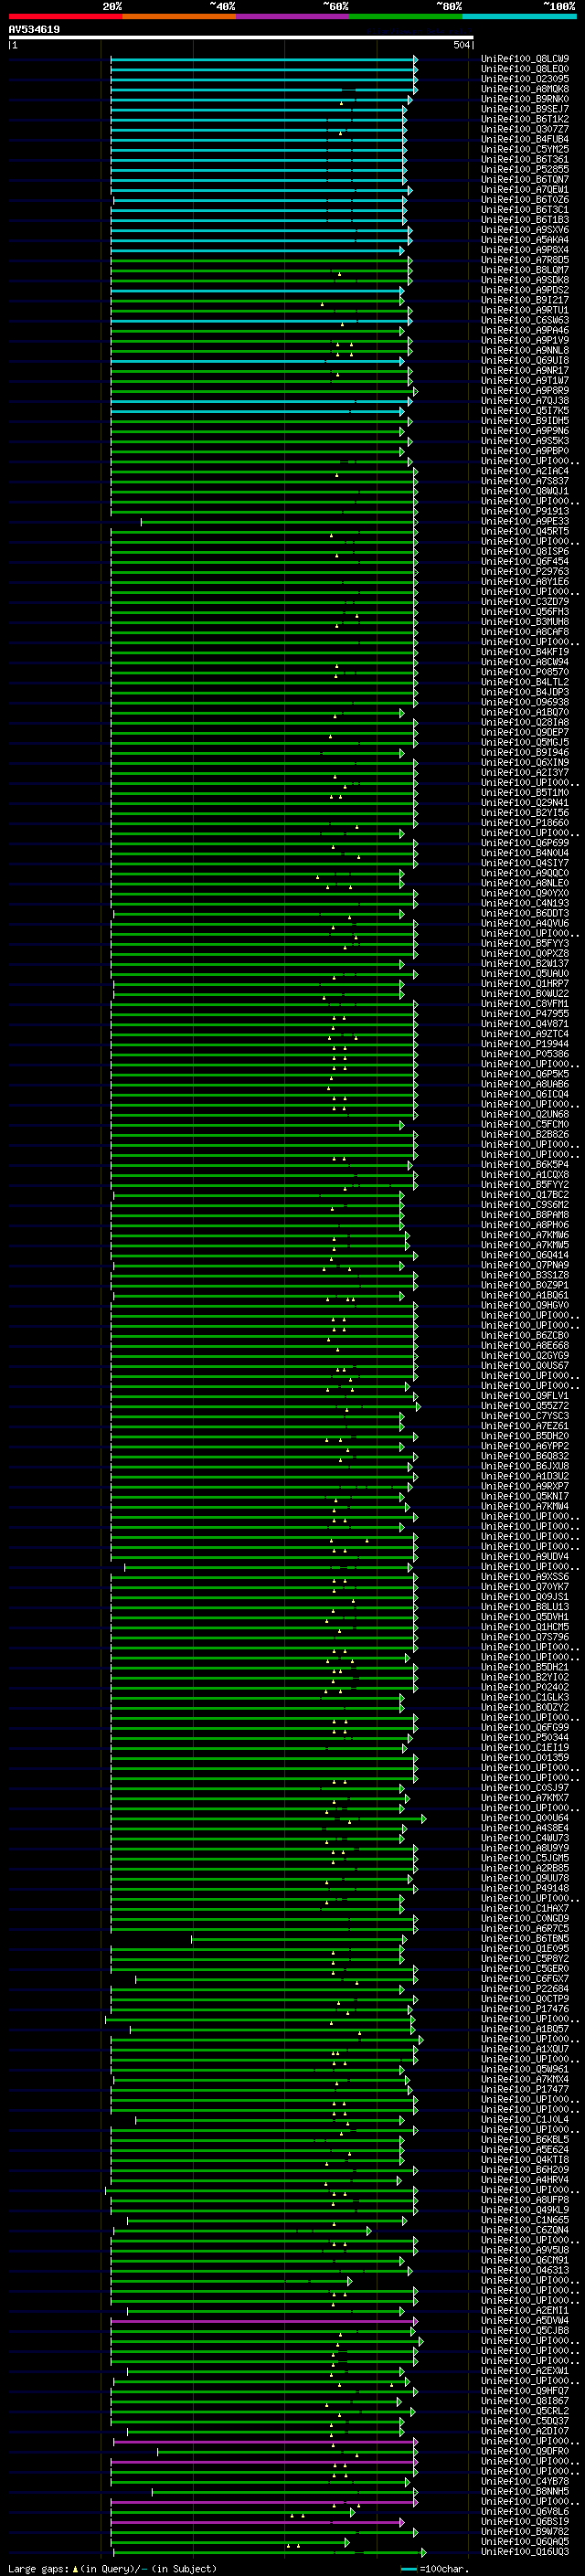Select the query name AV534619

34,30
